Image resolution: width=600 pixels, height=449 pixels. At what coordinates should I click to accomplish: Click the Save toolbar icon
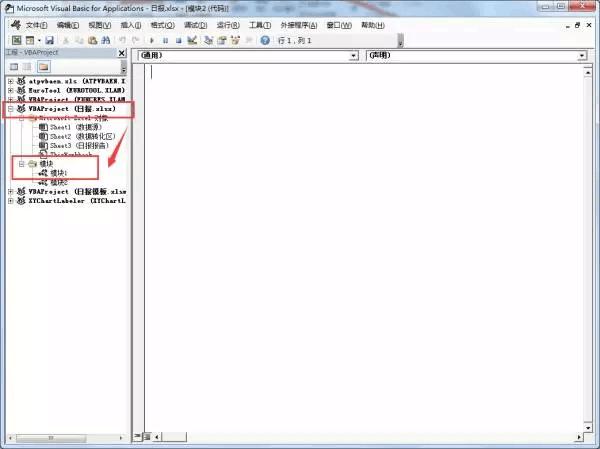tap(49, 40)
